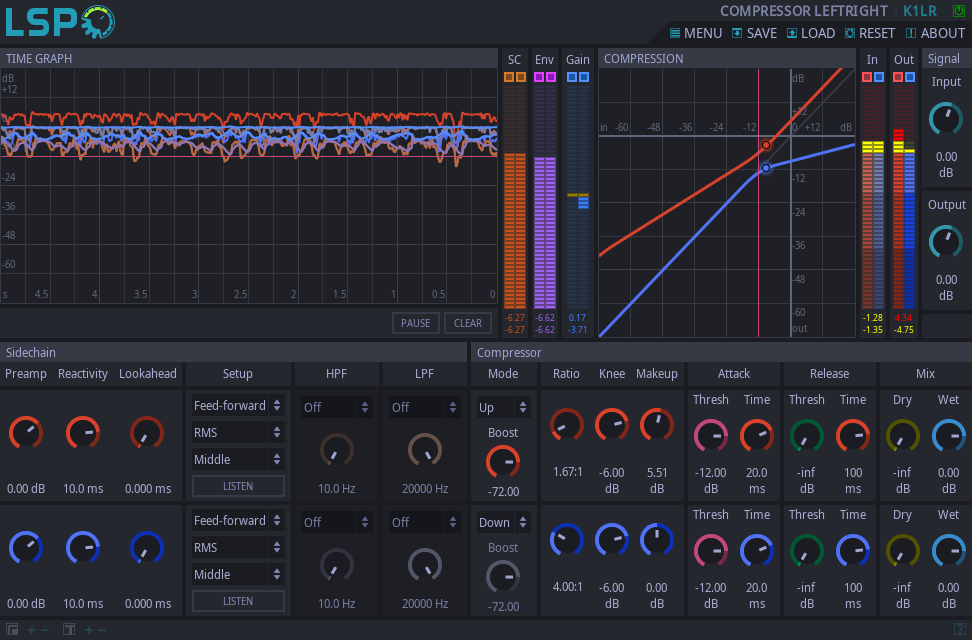Open the MENU item
The height and width of the screenshot is (640, 972).
(x=696, y=33)
